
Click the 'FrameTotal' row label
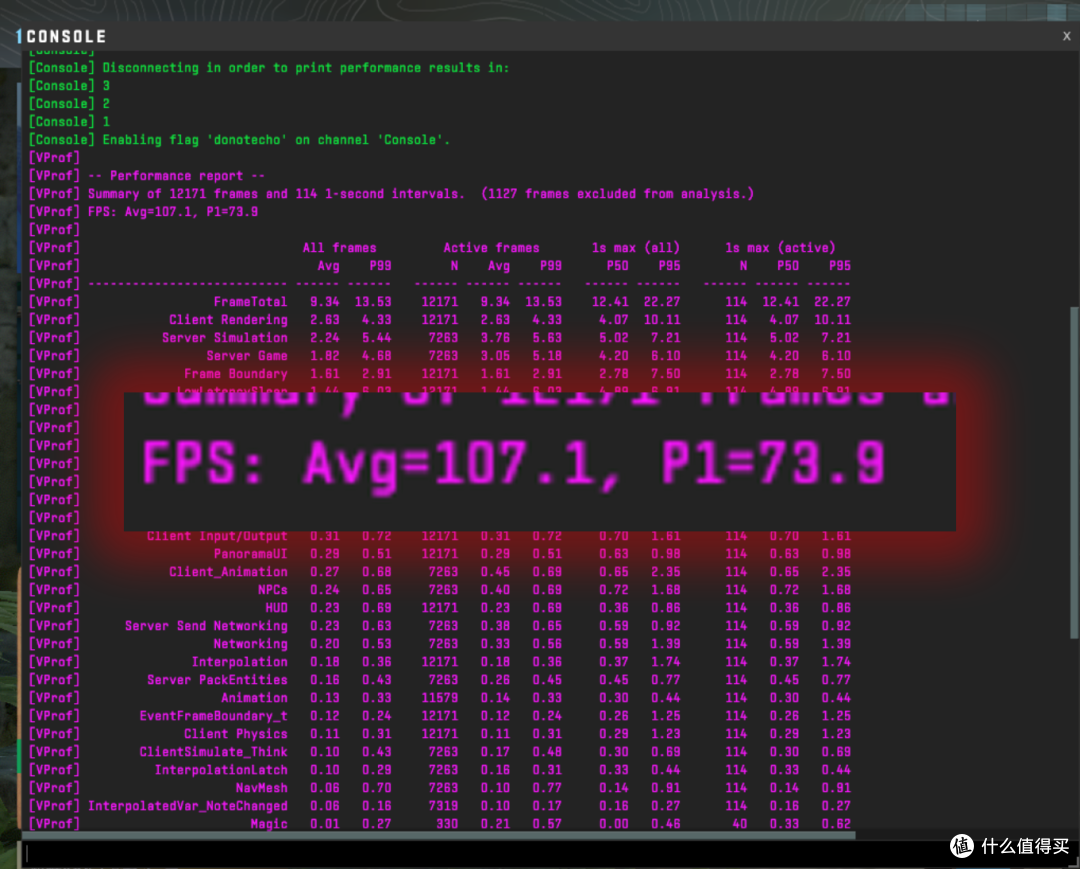(250, 302)
